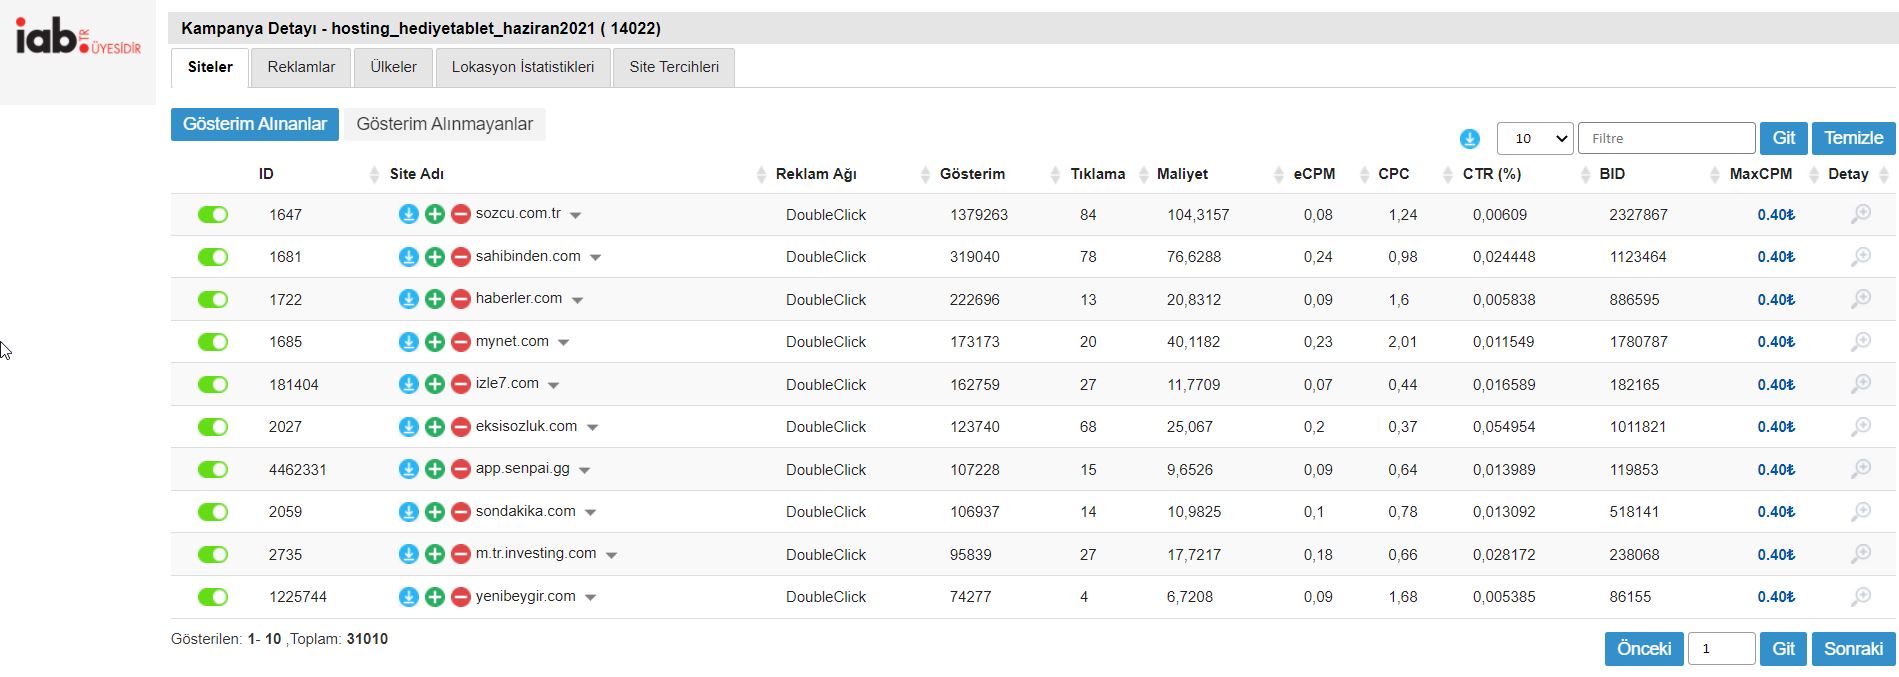Switch to the Siteler tab
Screen dimensions: 1899x677
pos(210,67)
